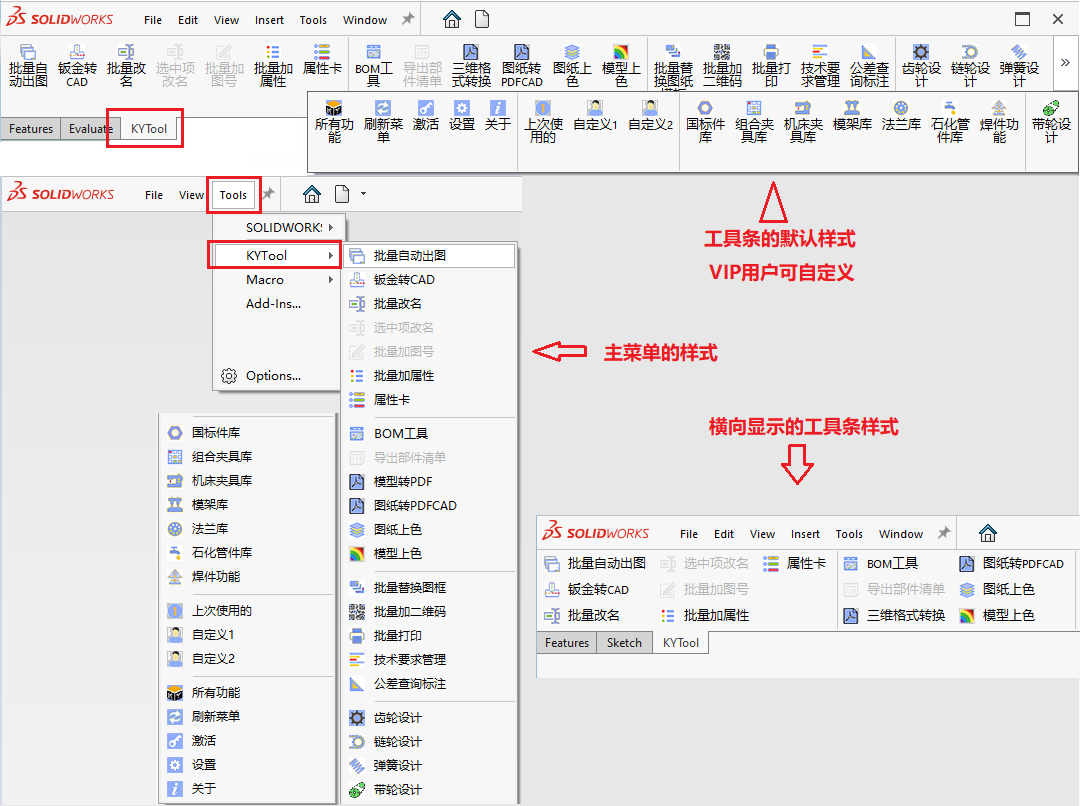Open 属性卡 from the top ribbon

322,59
